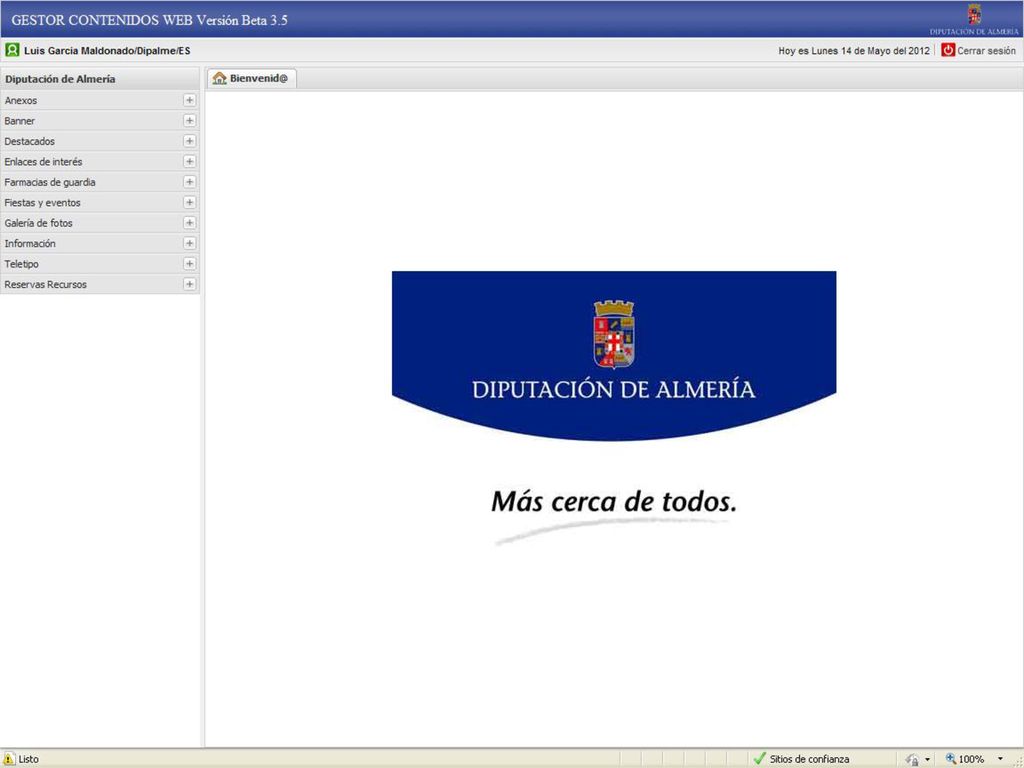Click the Listo status text

click(29, 759)
